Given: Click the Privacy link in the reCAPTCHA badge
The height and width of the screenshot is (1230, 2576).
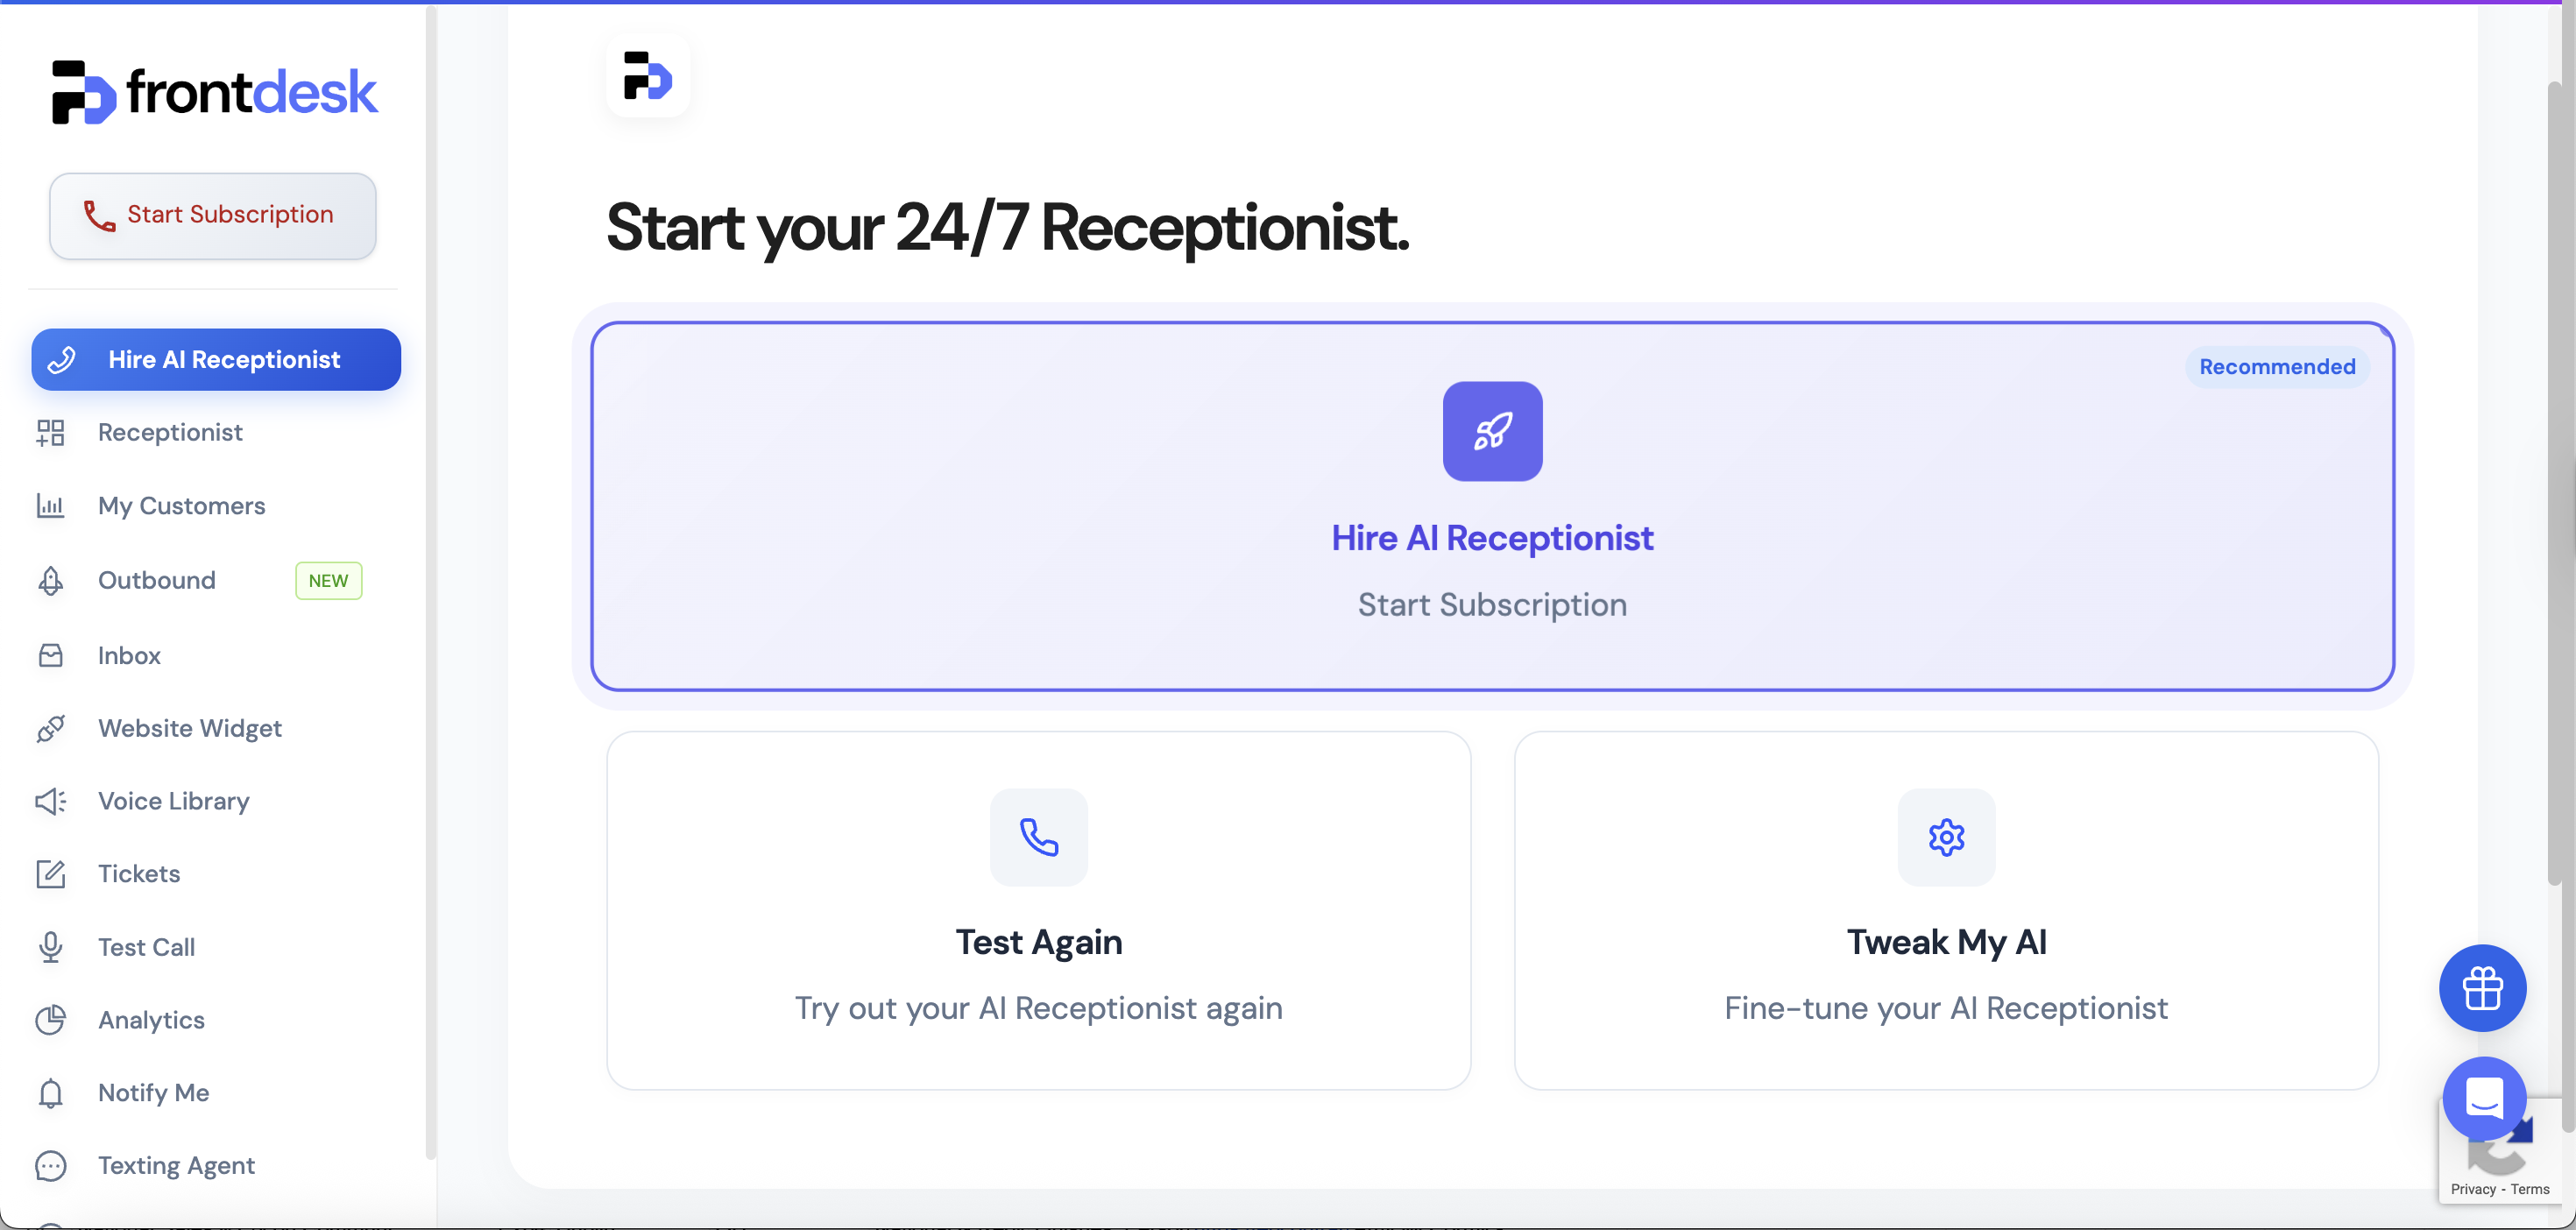Looking at the screenshot, I should 2472,1189.
